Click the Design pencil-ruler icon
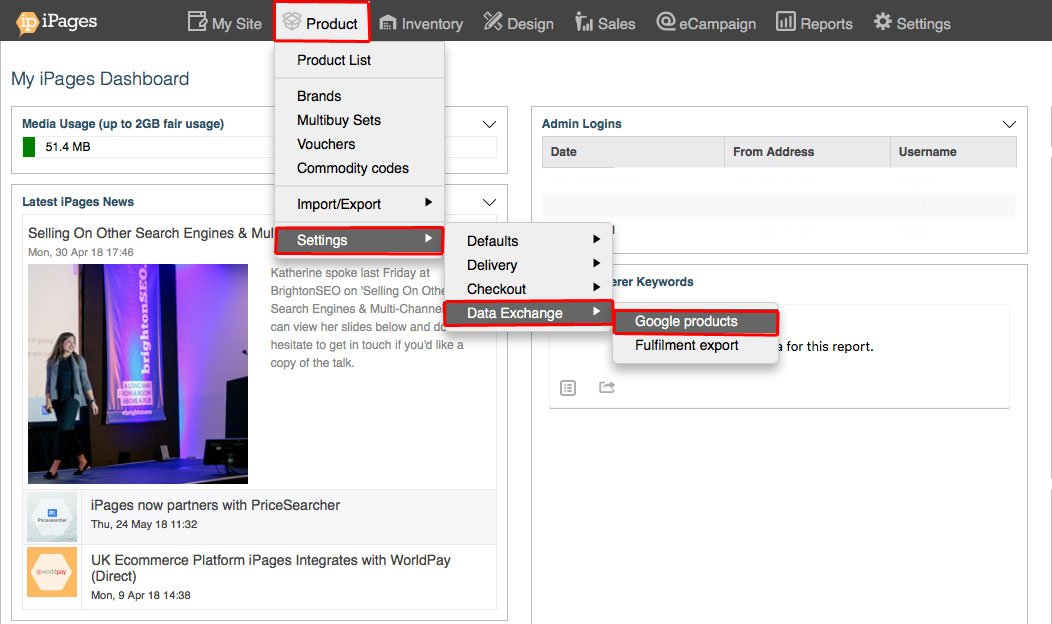 [492, 21]
